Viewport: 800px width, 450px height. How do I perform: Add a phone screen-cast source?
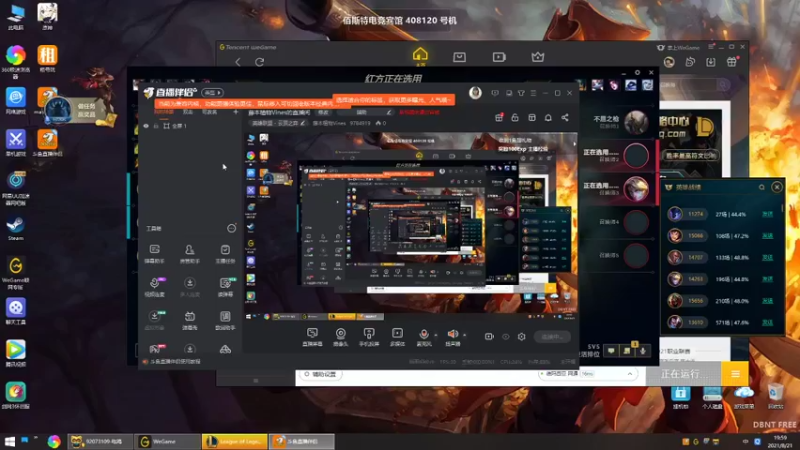click(369, 337)
